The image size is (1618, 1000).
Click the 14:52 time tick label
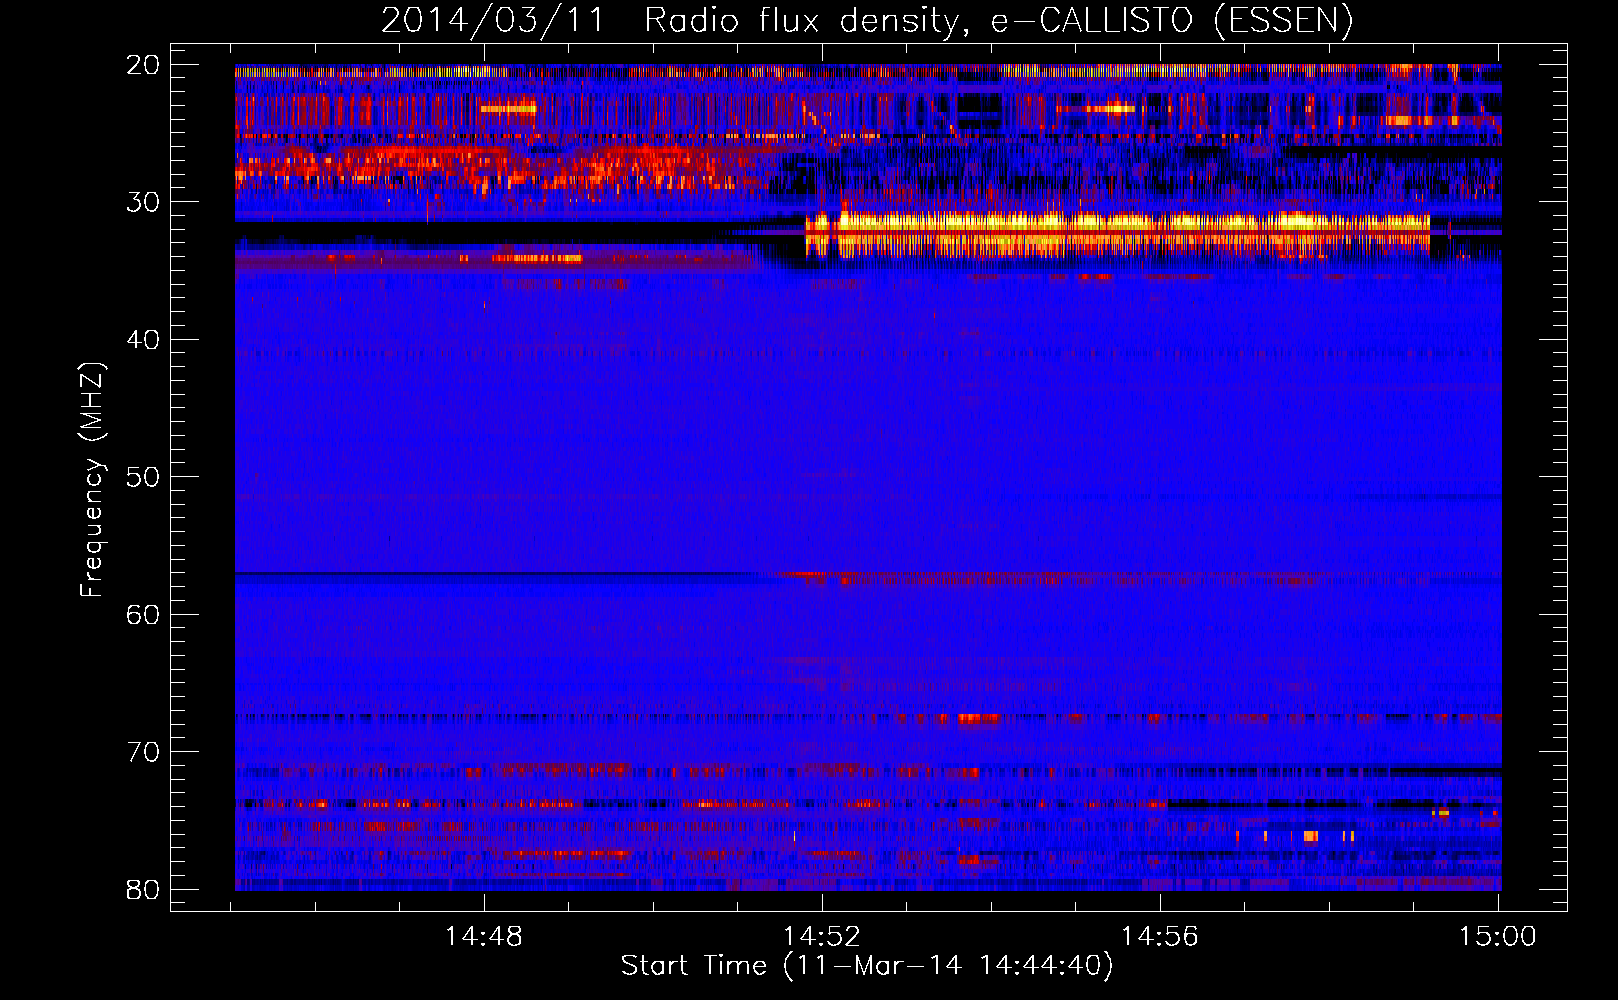pos(822,937)
